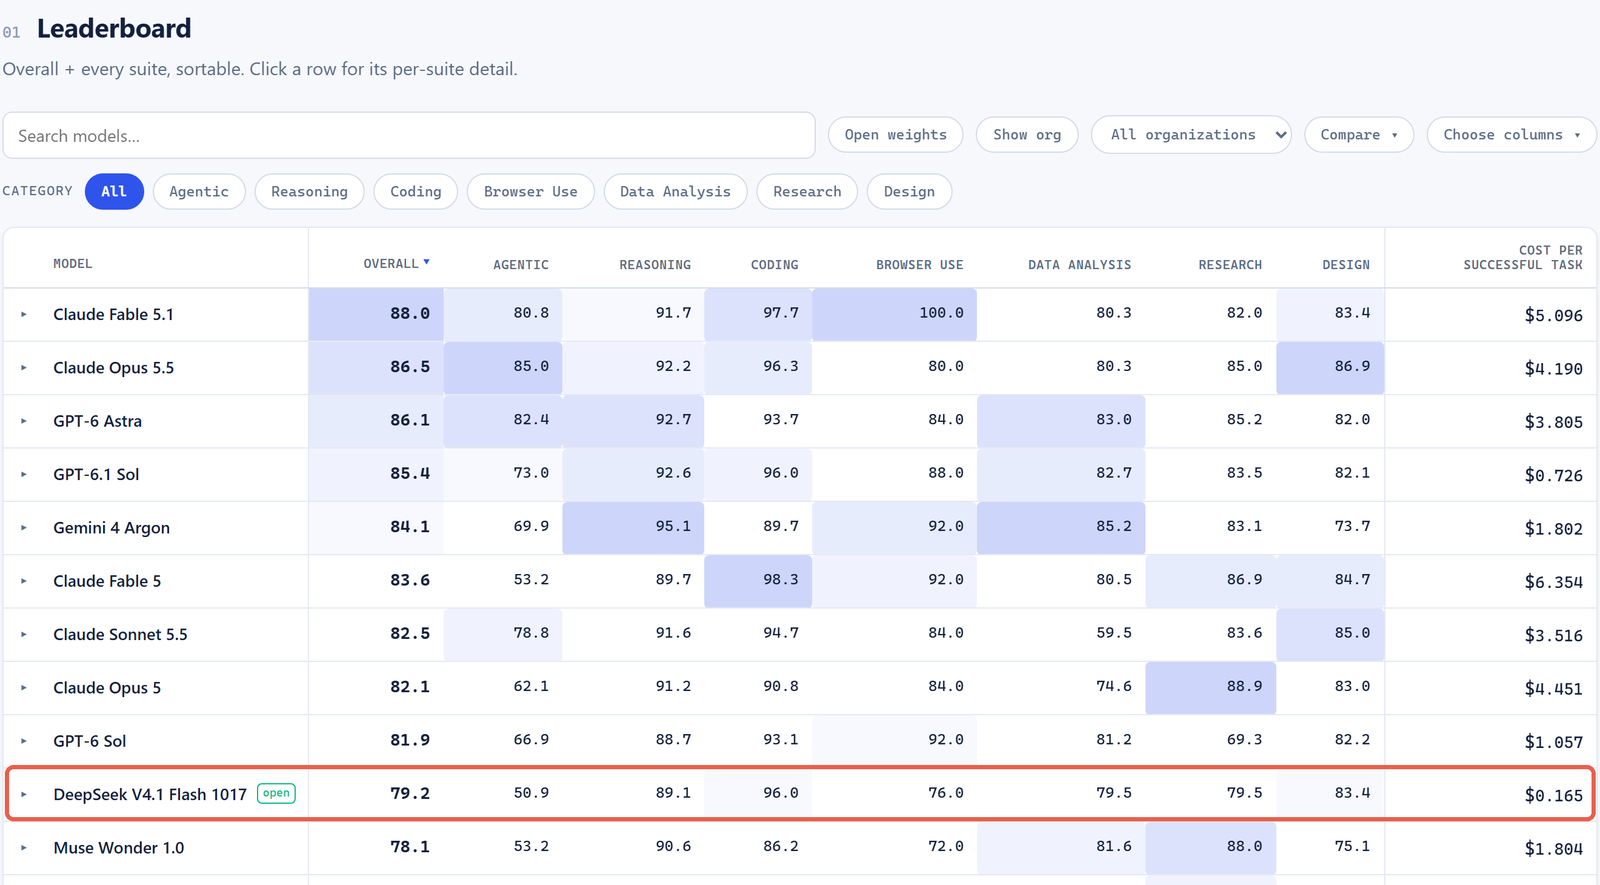1600x885 pixels.
Task: Click the Leaderboard heading
Action: coord(114,29)
